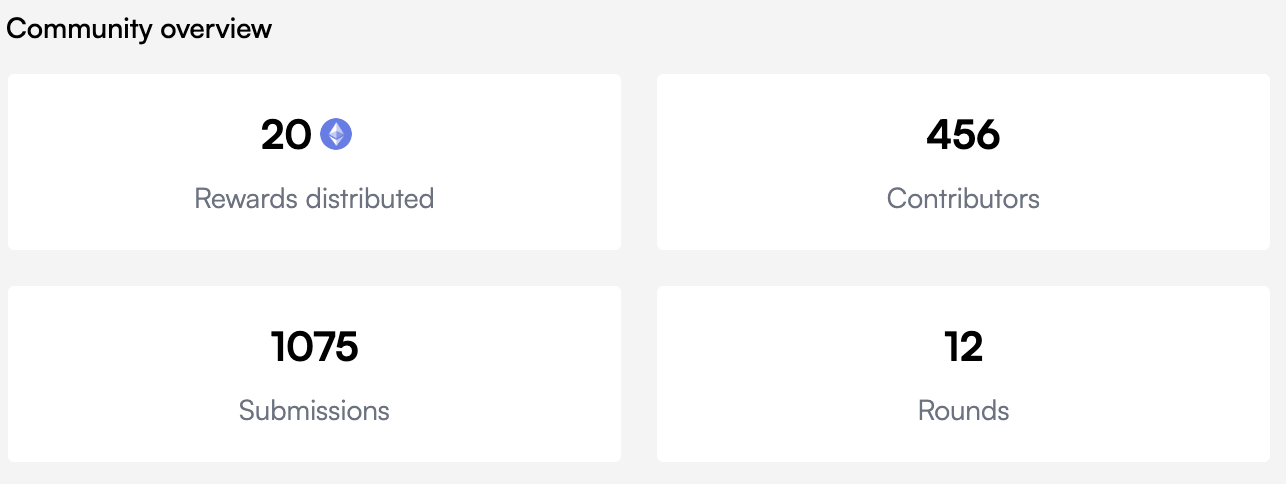The image size is (1286, 484).
Task: Select the 12 rounds count
Action: coord(963,347)
